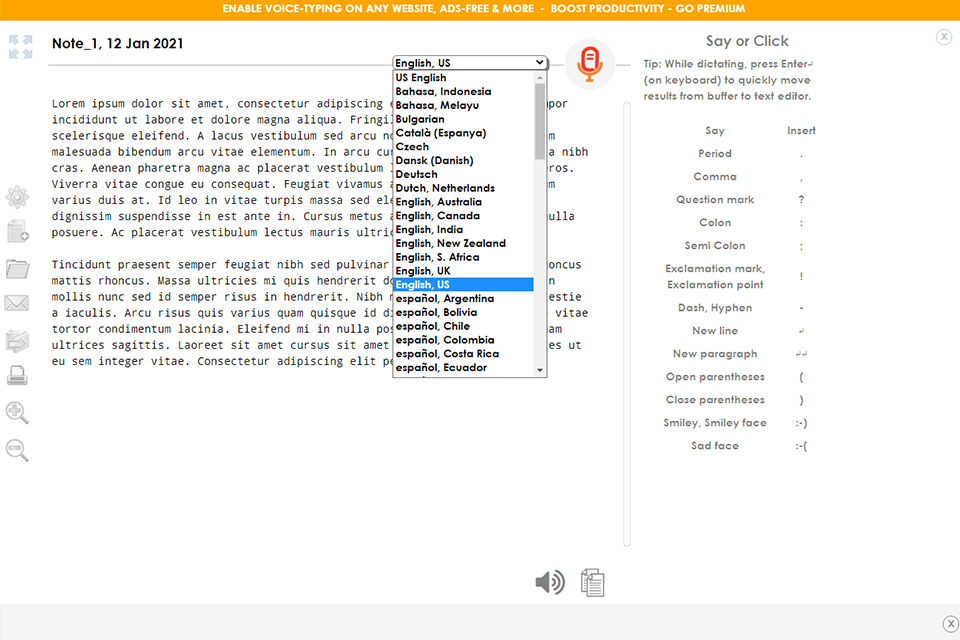This screenshot has width=960, height=640.
Task: Select Bahasa, Indonesia language option
Action: 463,91
